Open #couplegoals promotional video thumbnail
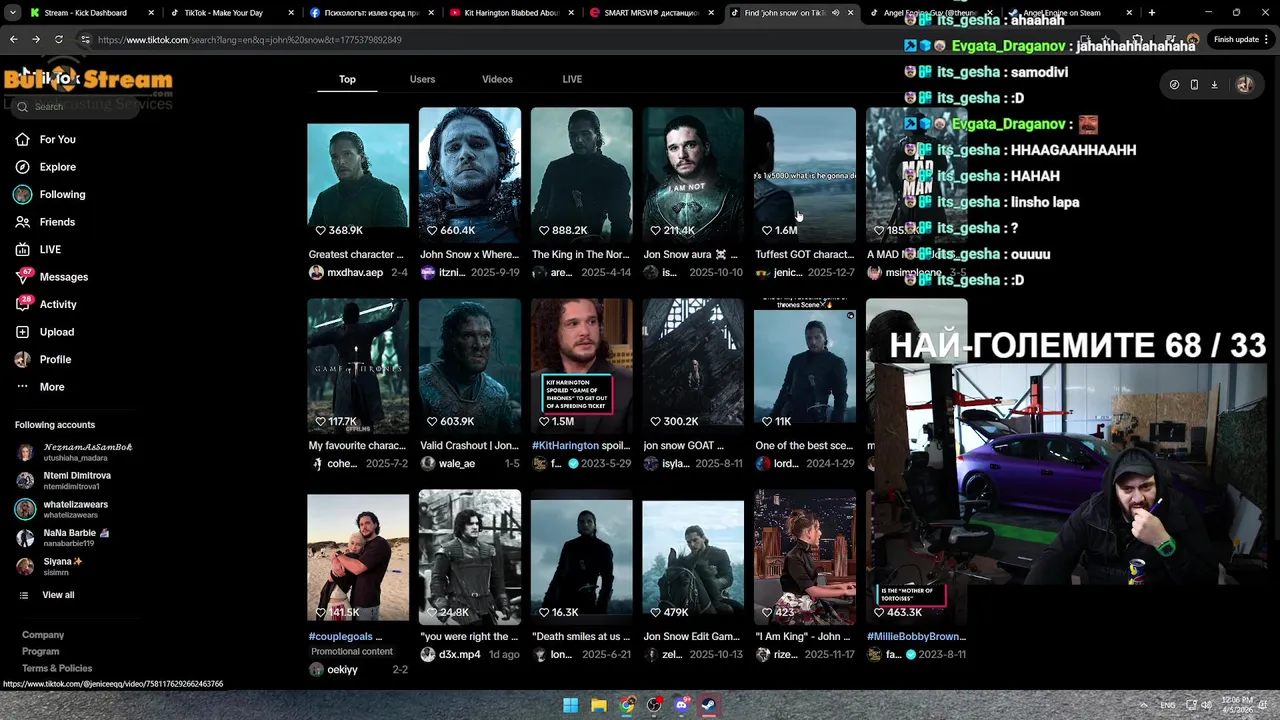The image size is (1280, 720). tap(358, 558)
